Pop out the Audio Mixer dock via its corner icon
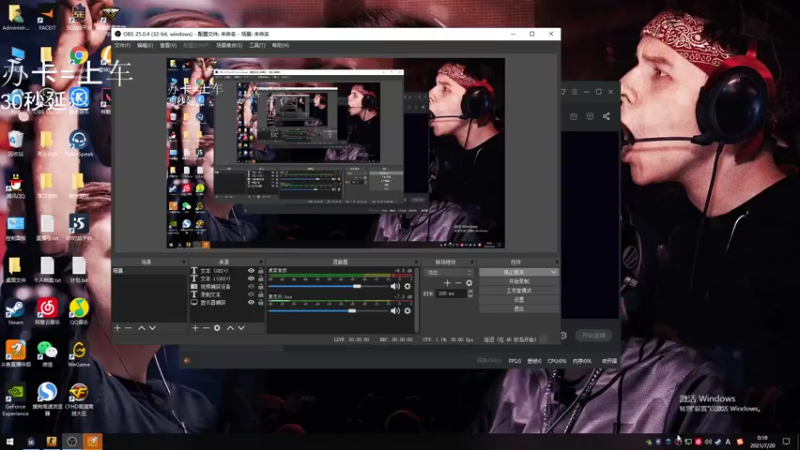 [416, 262]
